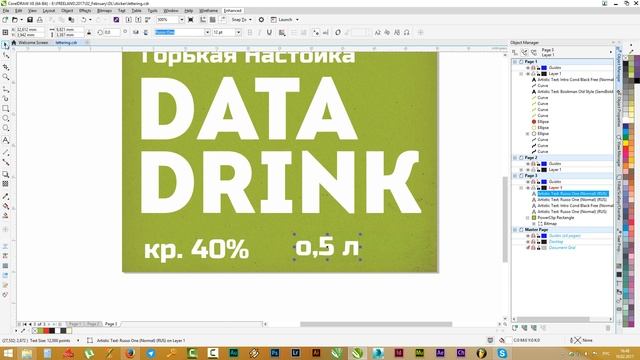Toggle eye visibility of Page 3 Guides layer
The height and width of the screenshot is (360, 640).
528,182
